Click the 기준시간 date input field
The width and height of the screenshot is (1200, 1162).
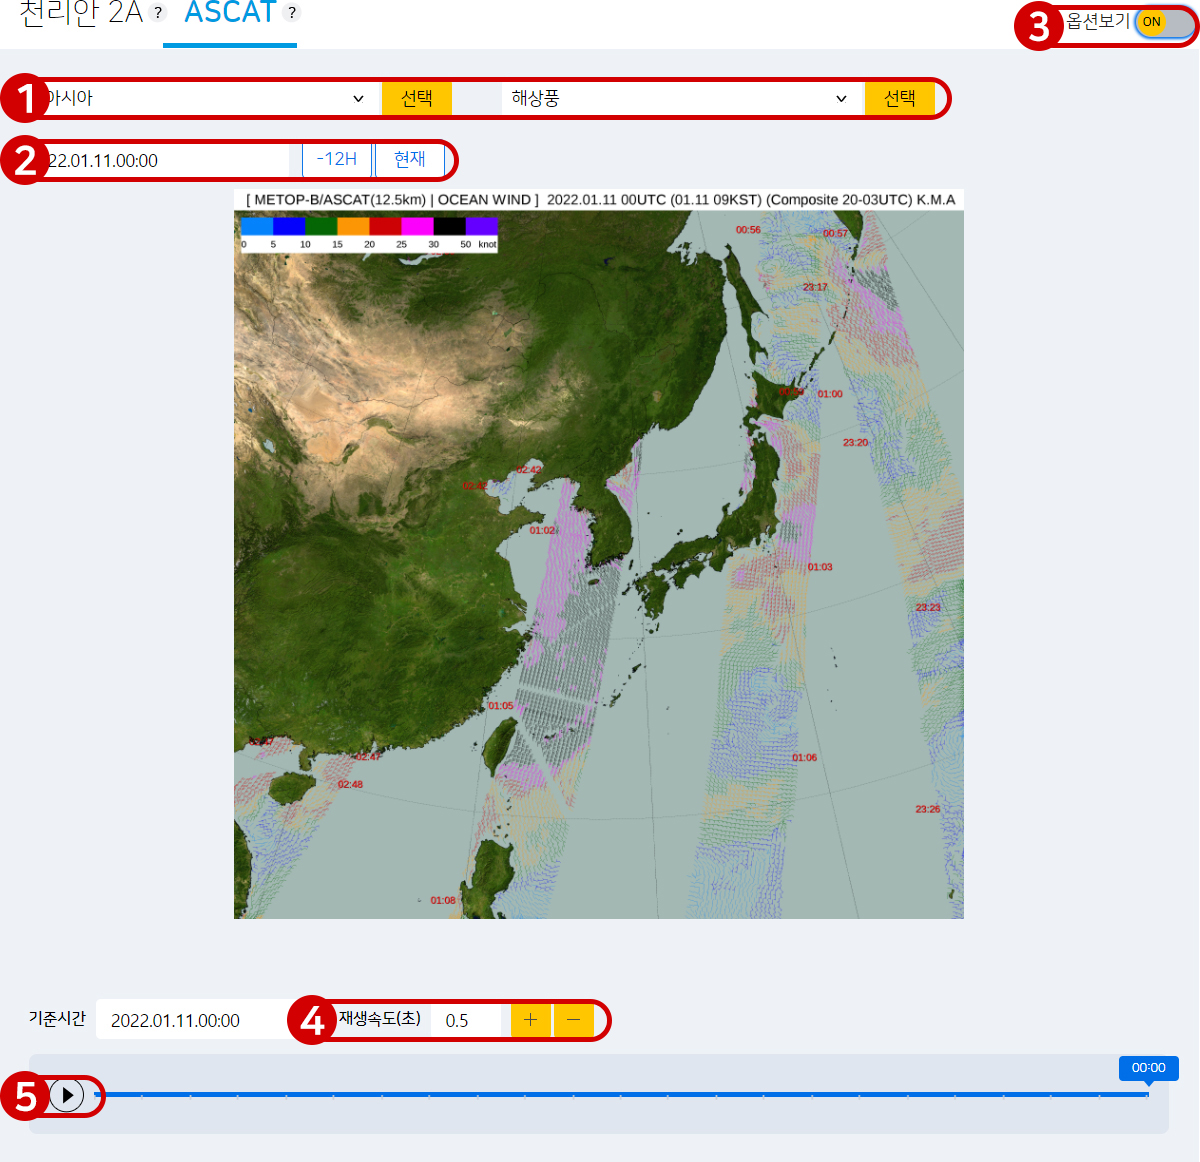190,1020
